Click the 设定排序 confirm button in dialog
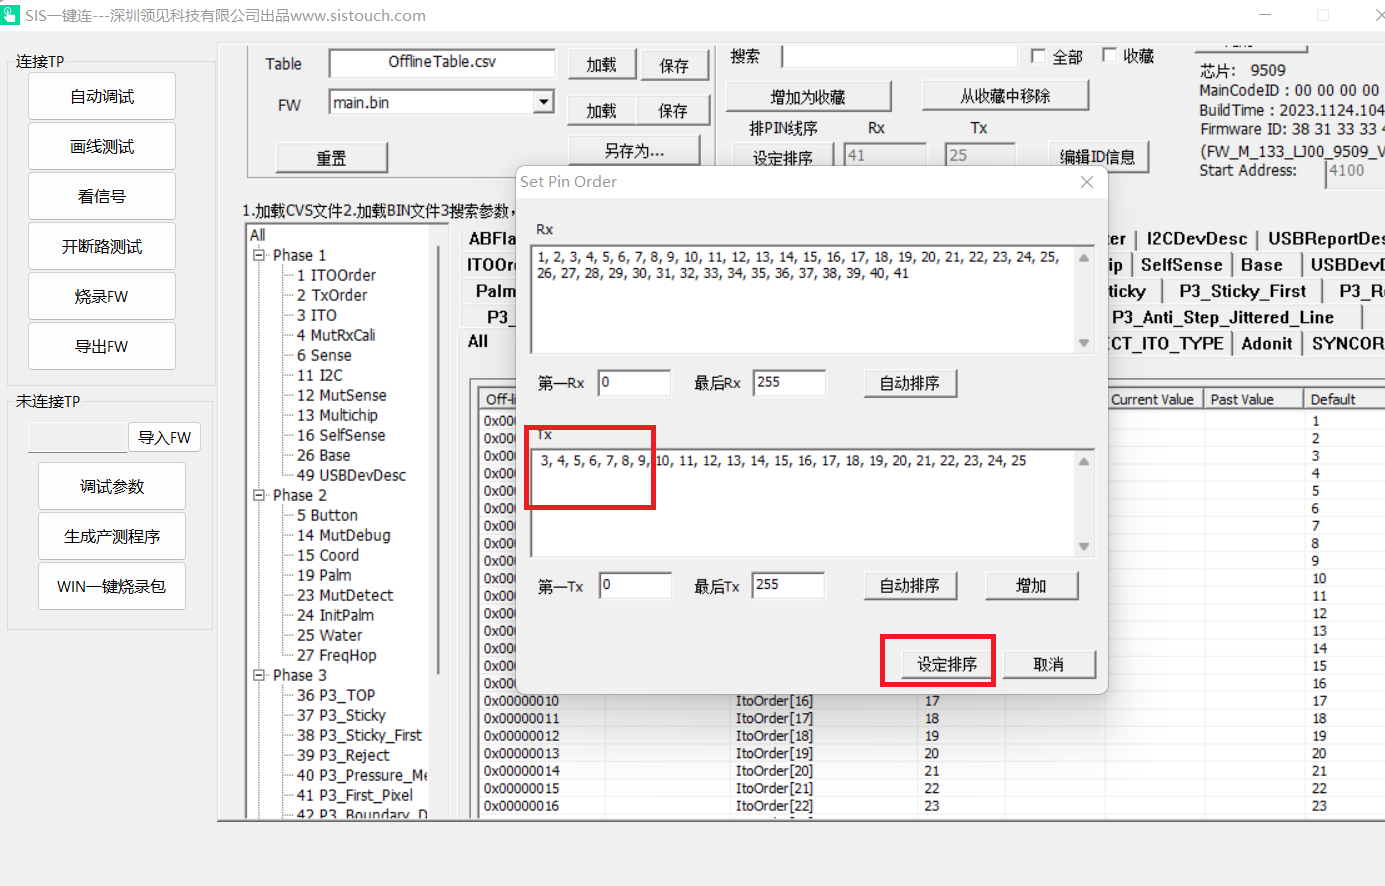This screenshot has width=1385, height=886. [x=946, y=664]
